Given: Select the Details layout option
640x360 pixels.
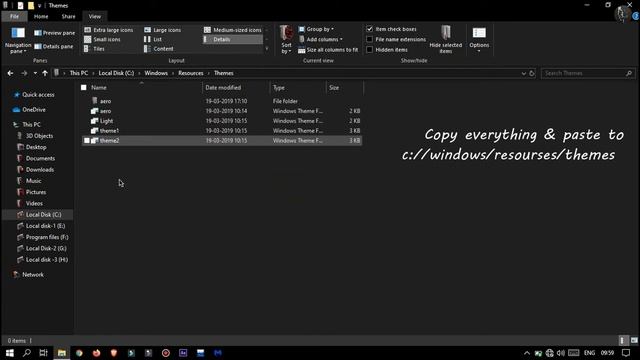Looking at the screenshot, I should point(233,39).
